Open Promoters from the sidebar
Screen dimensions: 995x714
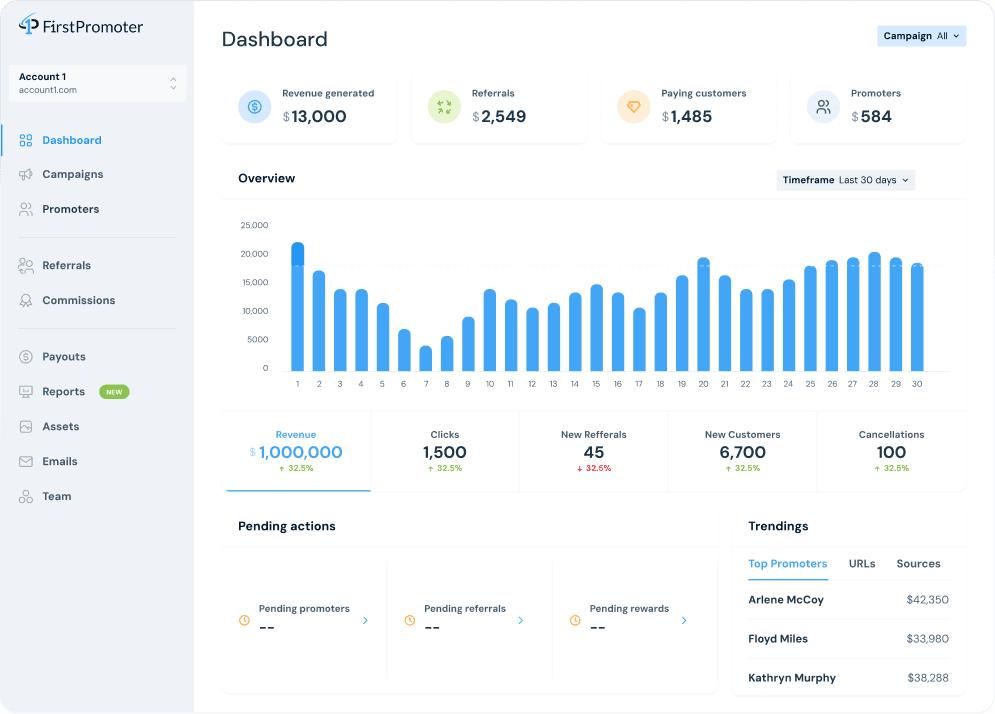pos(70,209)
